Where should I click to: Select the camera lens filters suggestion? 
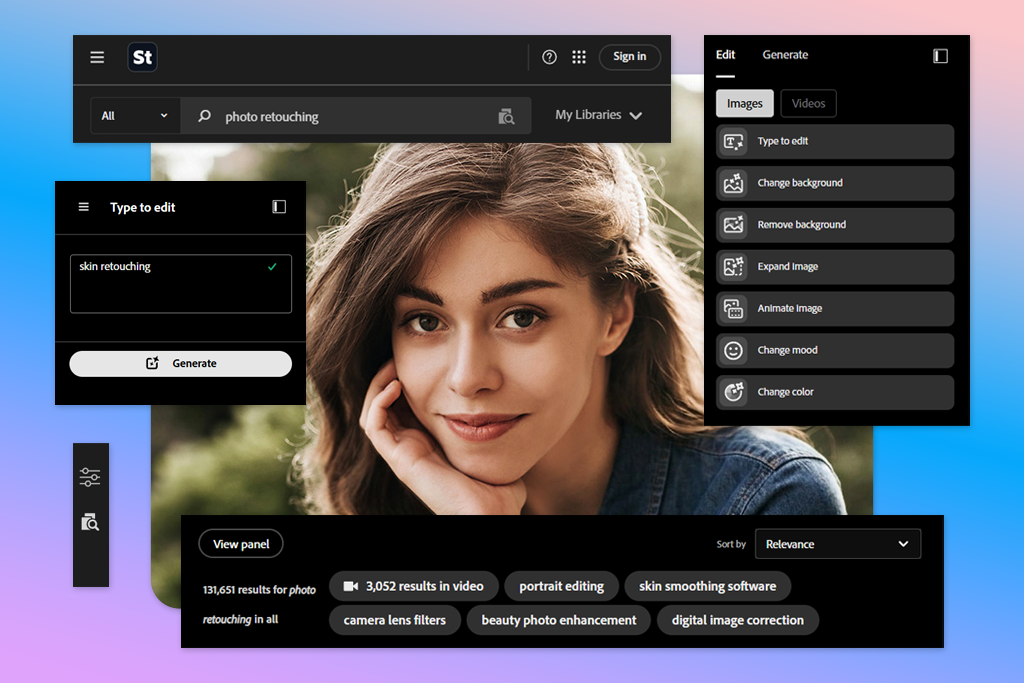(x=395, y=620)
